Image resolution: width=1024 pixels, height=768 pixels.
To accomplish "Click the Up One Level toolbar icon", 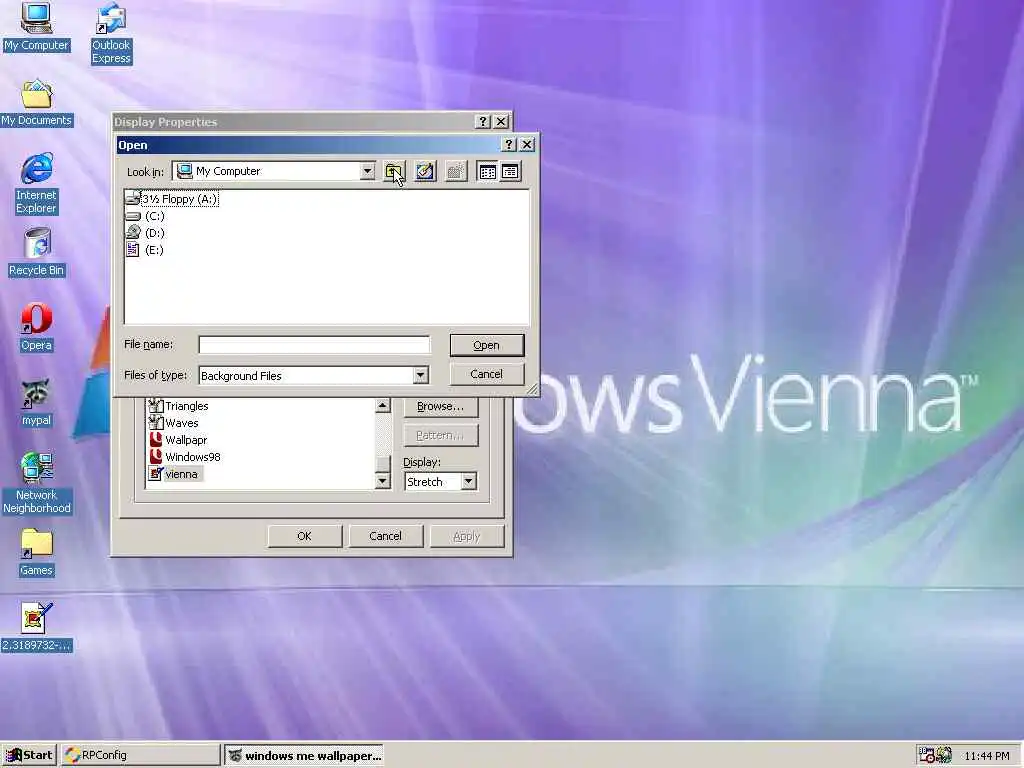I will (394, 172).
